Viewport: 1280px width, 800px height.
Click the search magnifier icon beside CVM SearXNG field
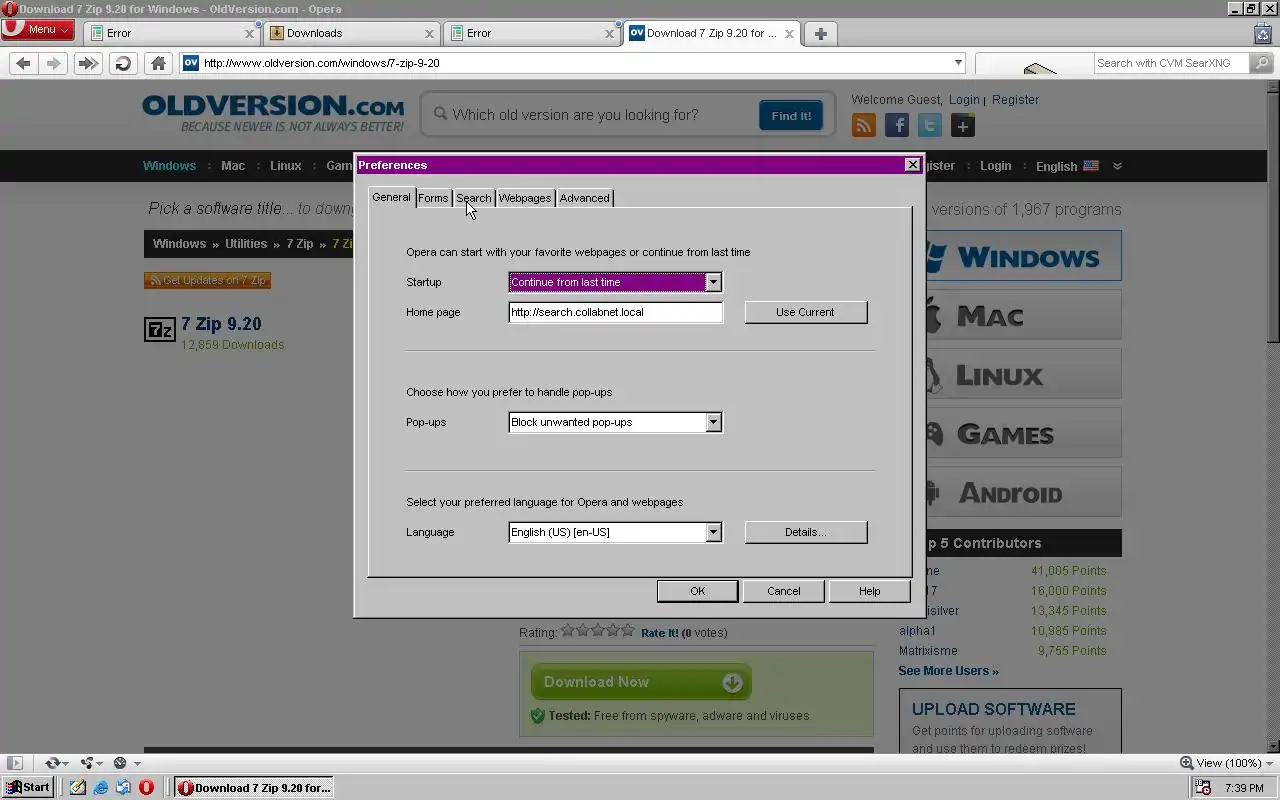[1262, 63]
